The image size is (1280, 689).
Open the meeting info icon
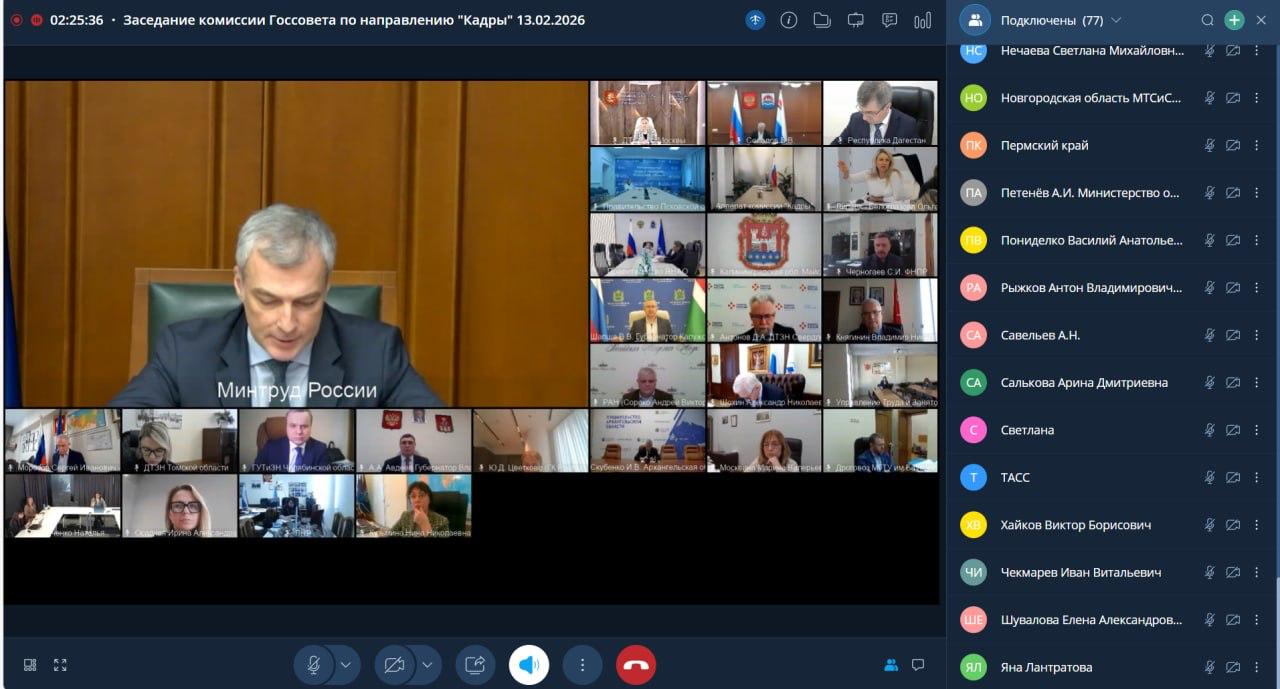coord(788,20)
